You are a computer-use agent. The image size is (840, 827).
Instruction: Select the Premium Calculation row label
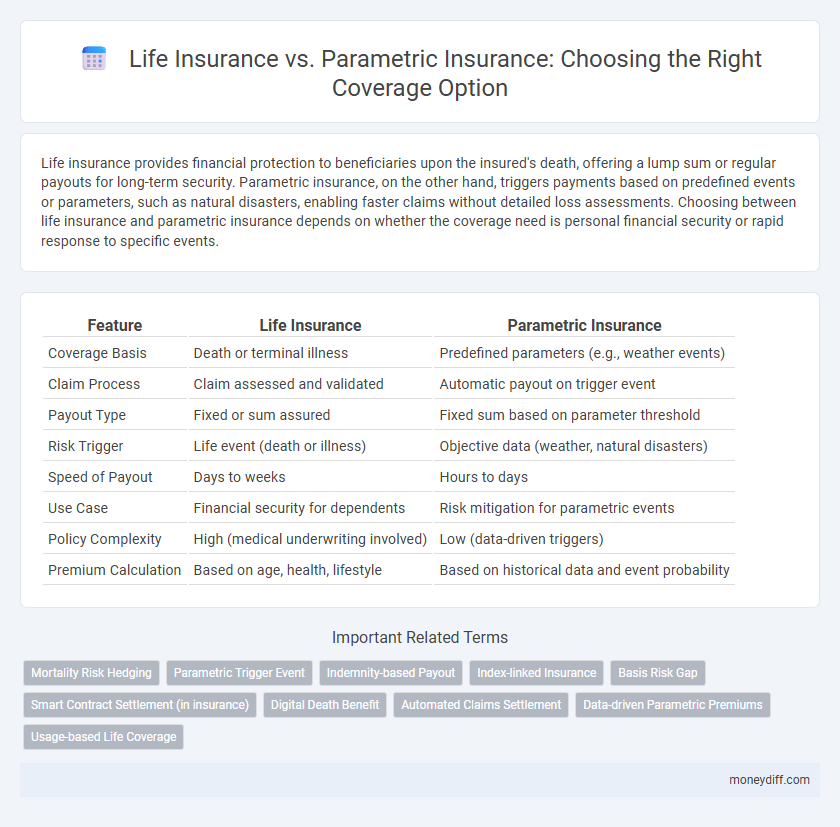[115, 570]
